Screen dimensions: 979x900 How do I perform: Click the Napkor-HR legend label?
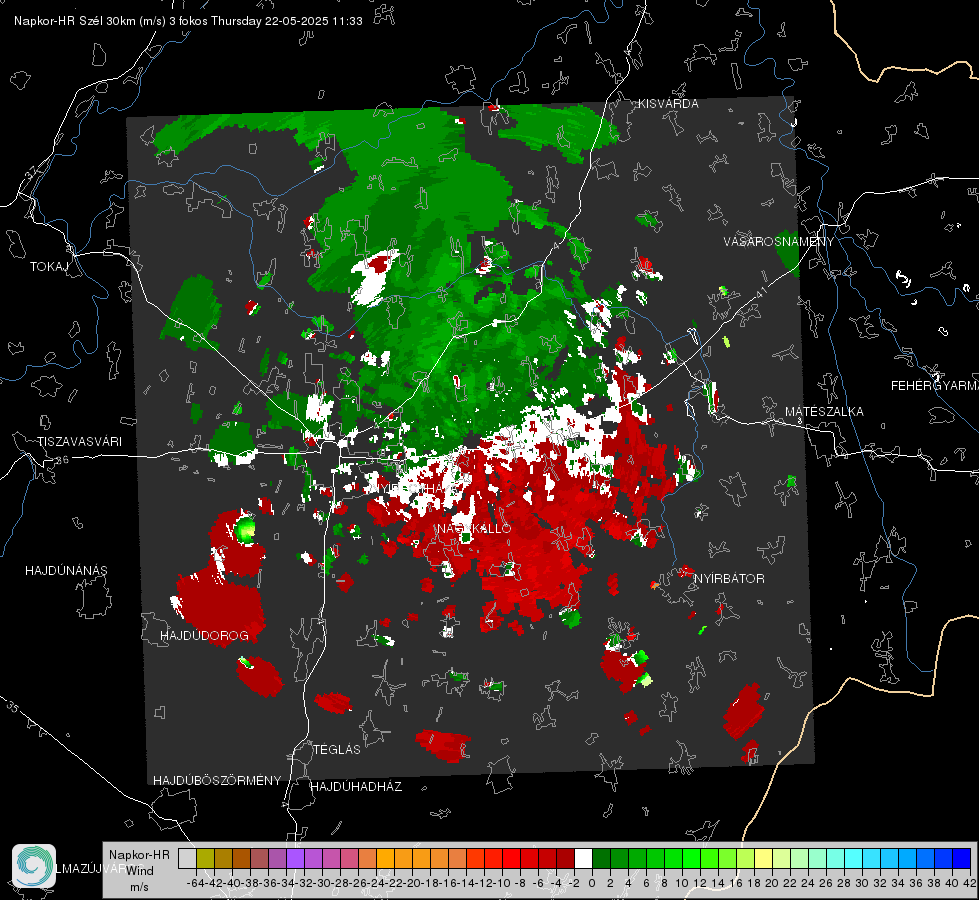pyautogui.click(x=139, y=855)
